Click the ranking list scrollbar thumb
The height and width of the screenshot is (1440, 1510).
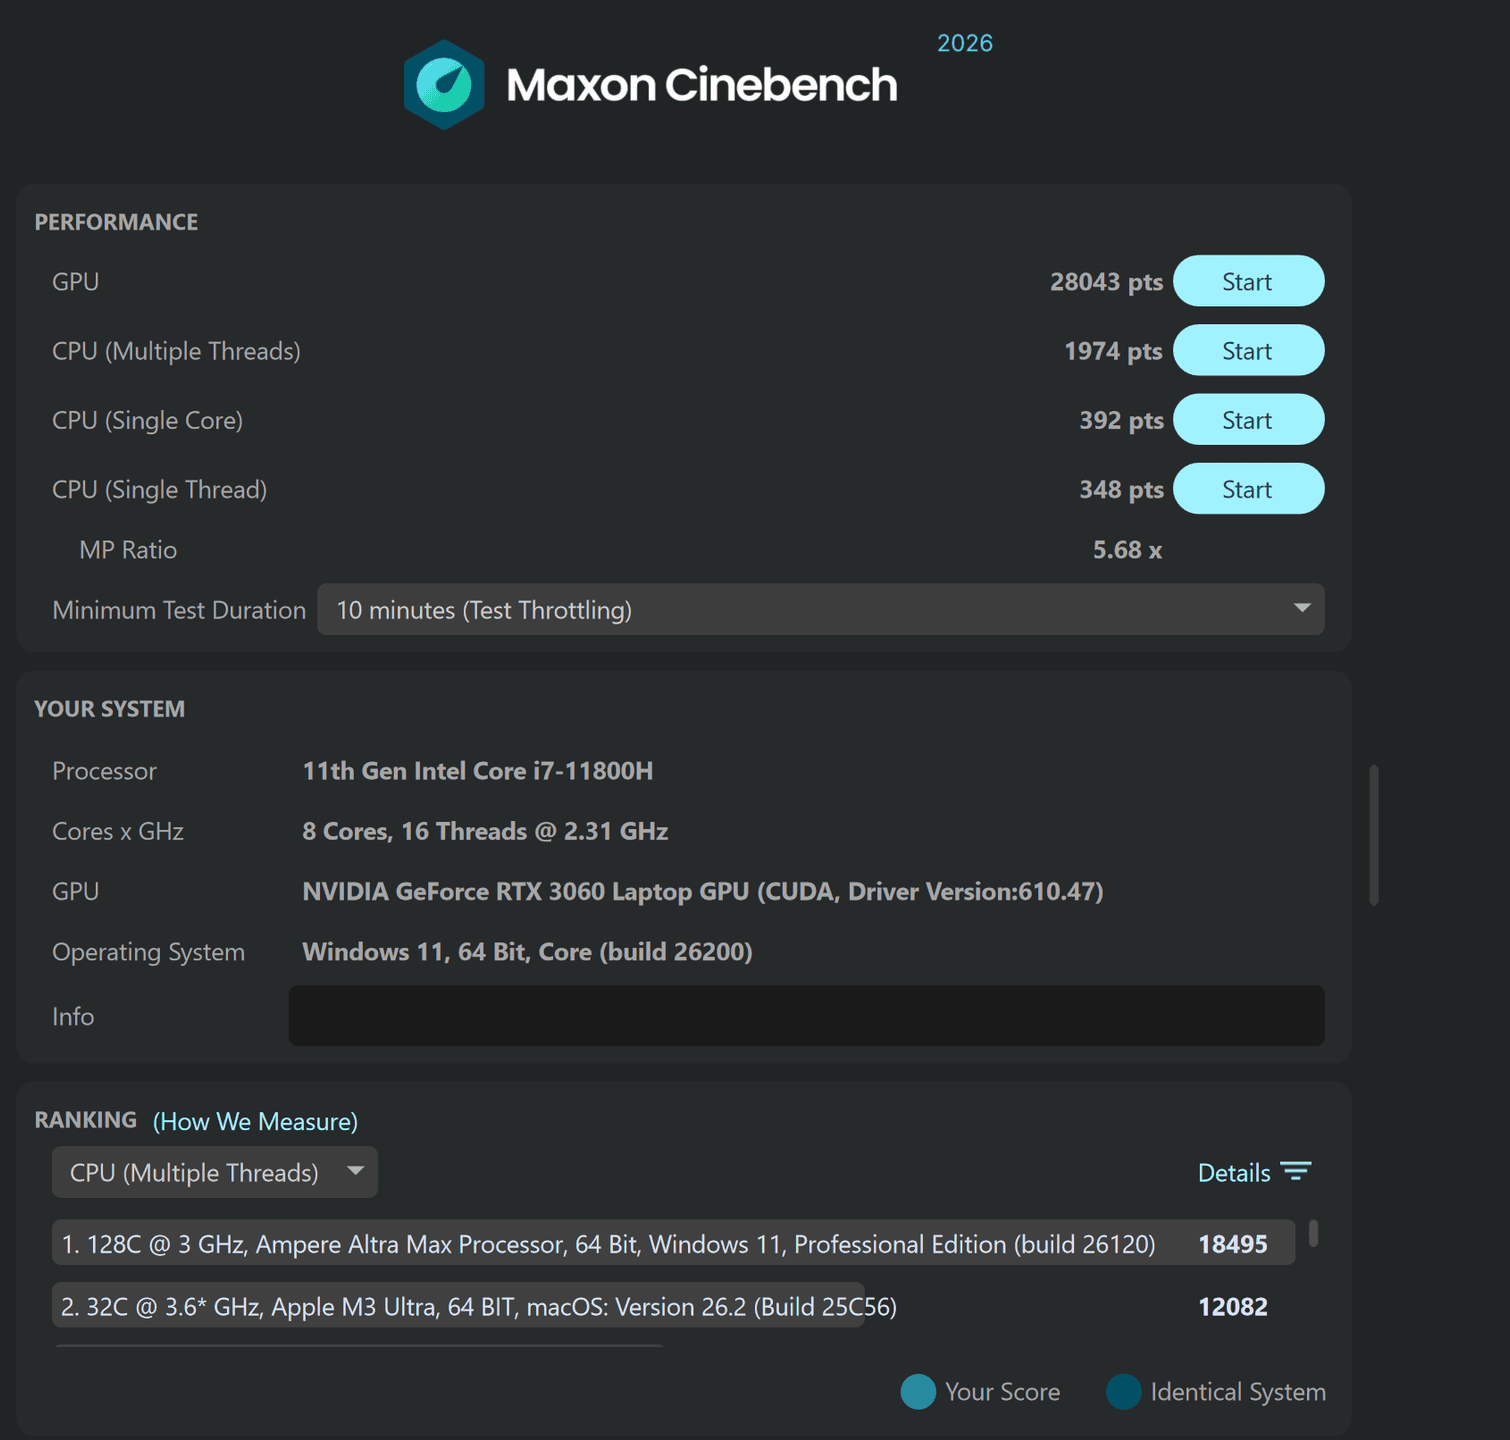pyautogui.click(x=1313, y=1233)
